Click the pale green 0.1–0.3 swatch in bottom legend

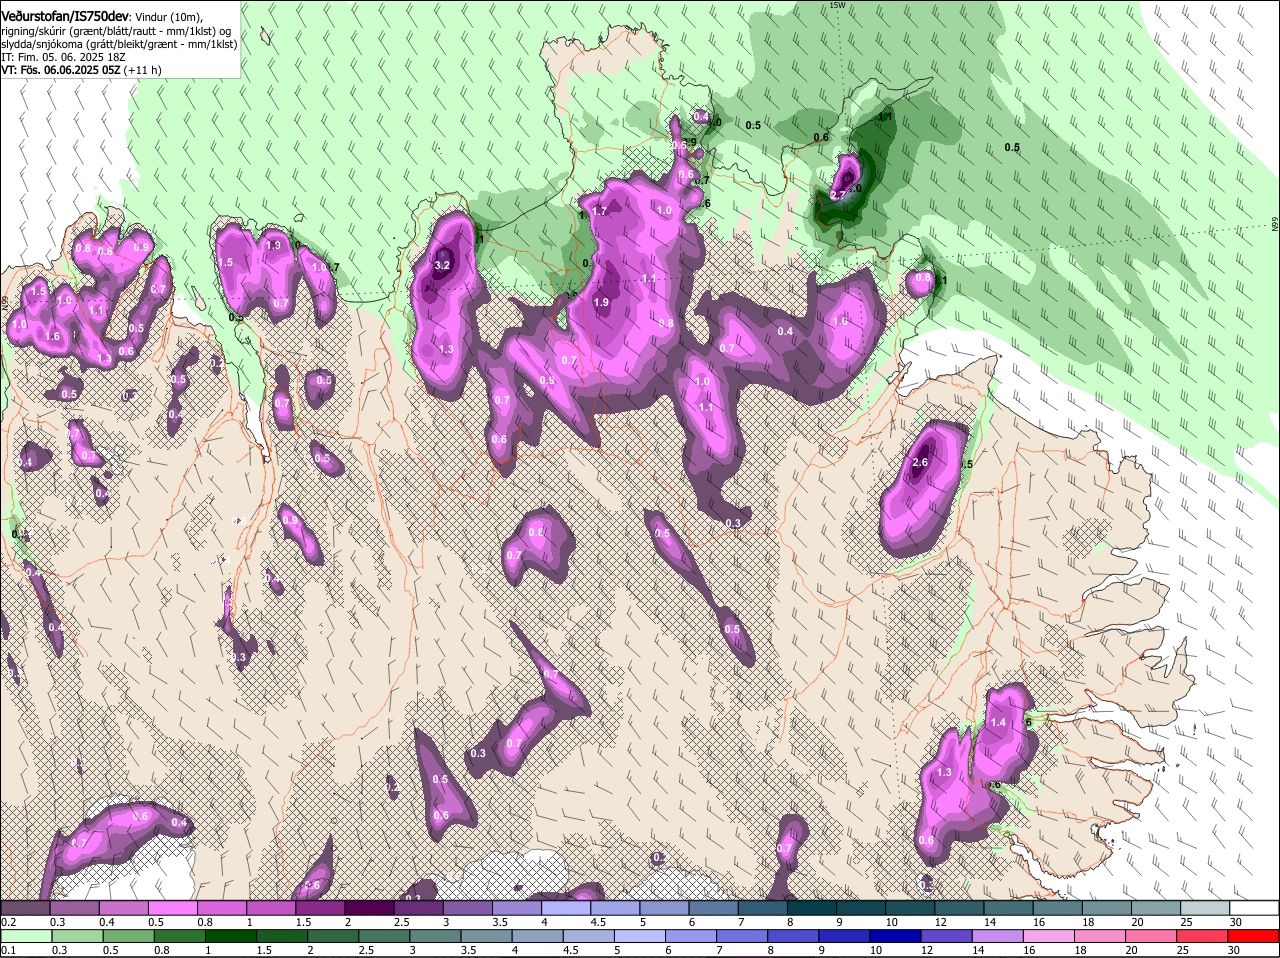(x=25, y=936)
